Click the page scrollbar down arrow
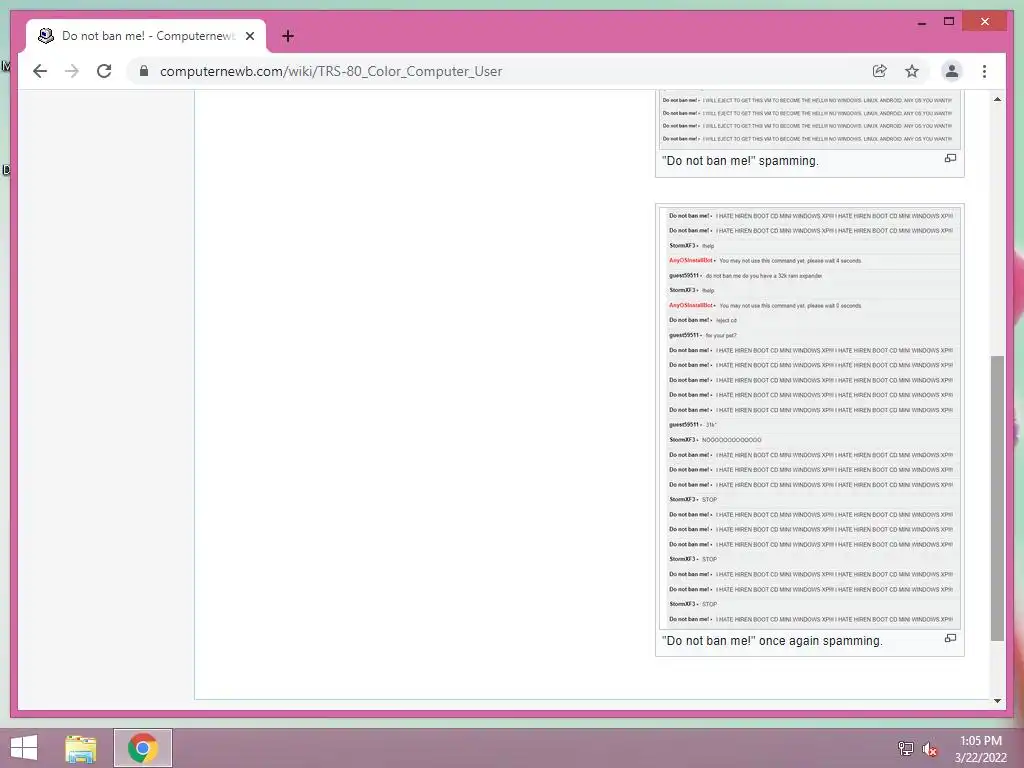Image resolution: width=1024 pixels, height=768 pixels. pos(997,701)
